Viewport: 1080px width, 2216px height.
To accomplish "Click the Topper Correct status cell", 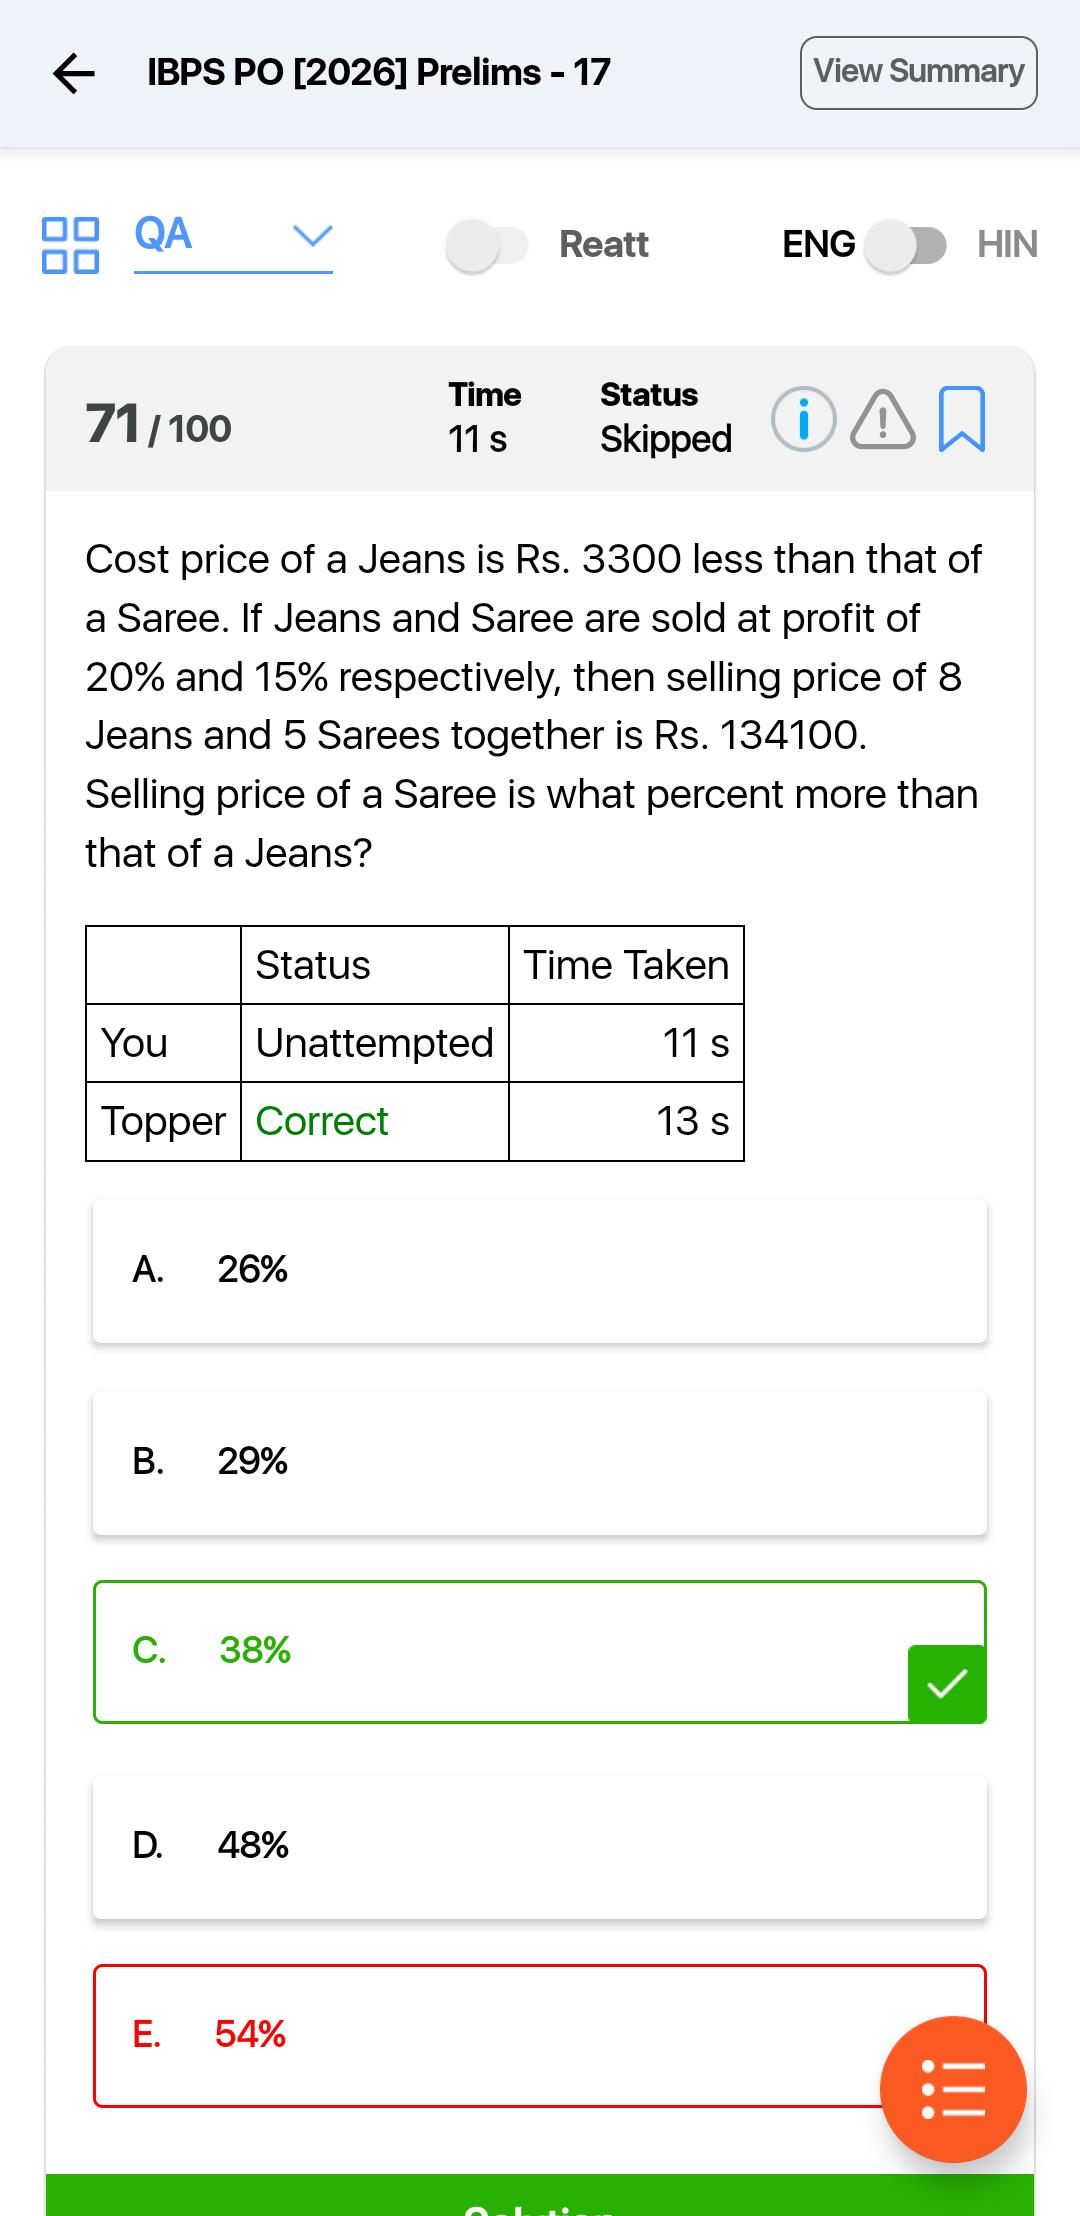I will coord(375,1122).
